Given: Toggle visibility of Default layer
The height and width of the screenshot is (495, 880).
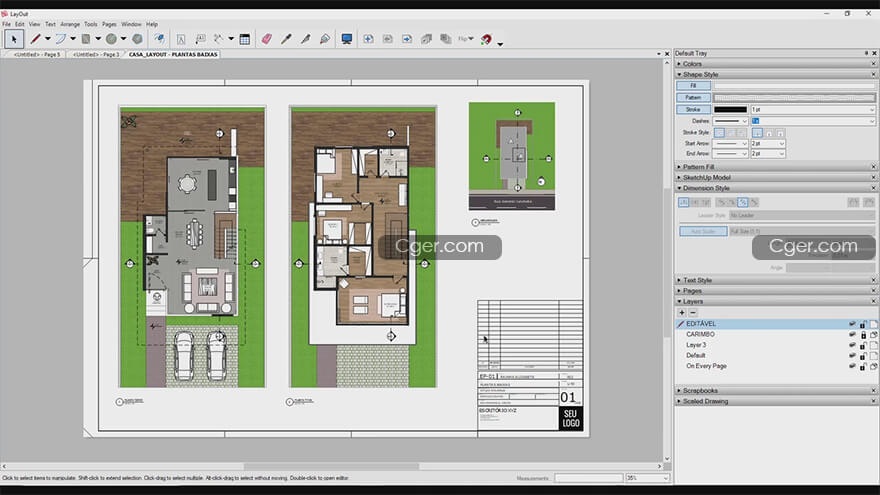Looking at the screenshot, I should click(x=852, y=356).
